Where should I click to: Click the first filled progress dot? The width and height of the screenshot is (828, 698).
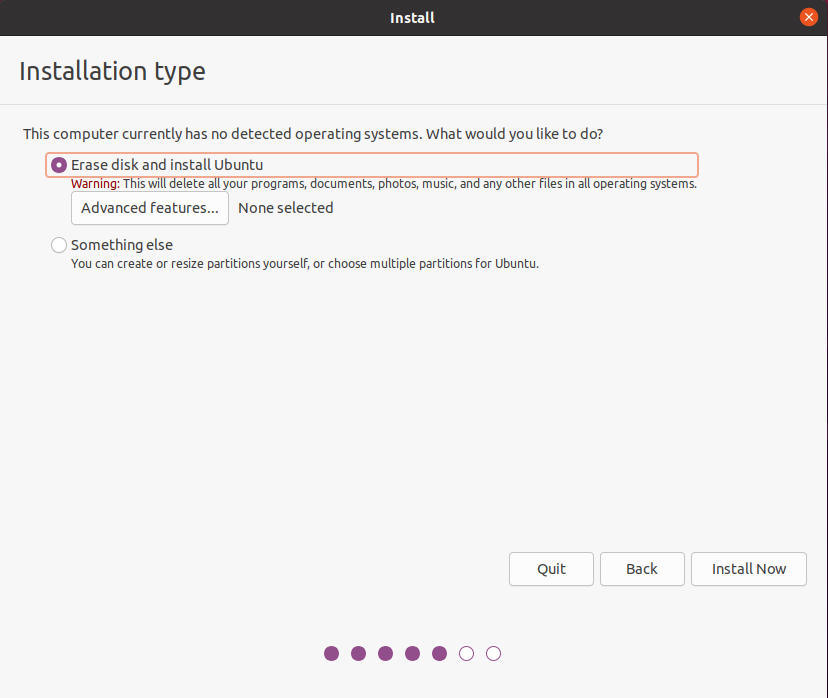click(x=332, y=654)
